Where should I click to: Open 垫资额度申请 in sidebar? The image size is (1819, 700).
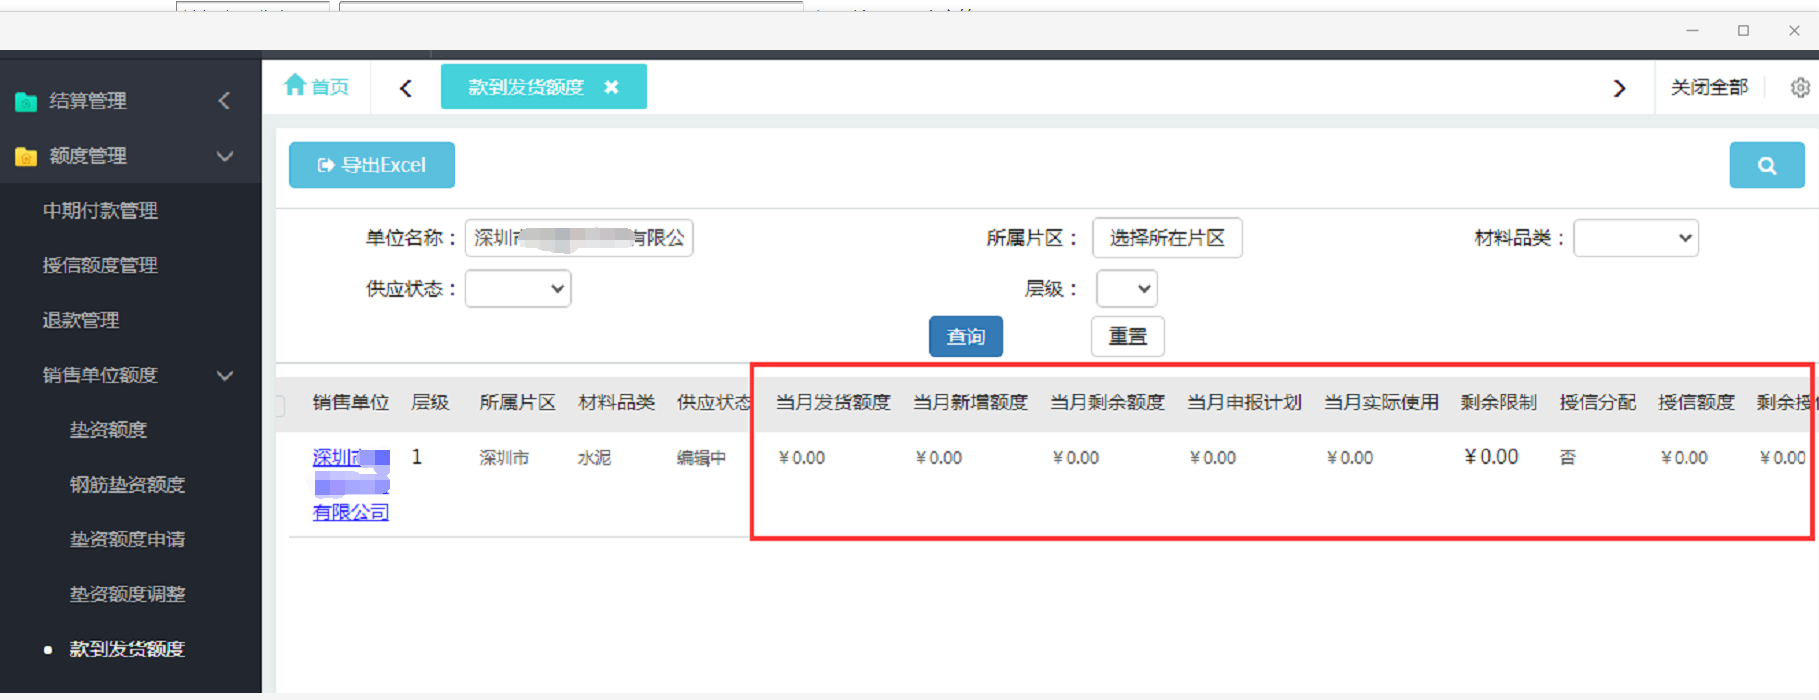(127, 540)
